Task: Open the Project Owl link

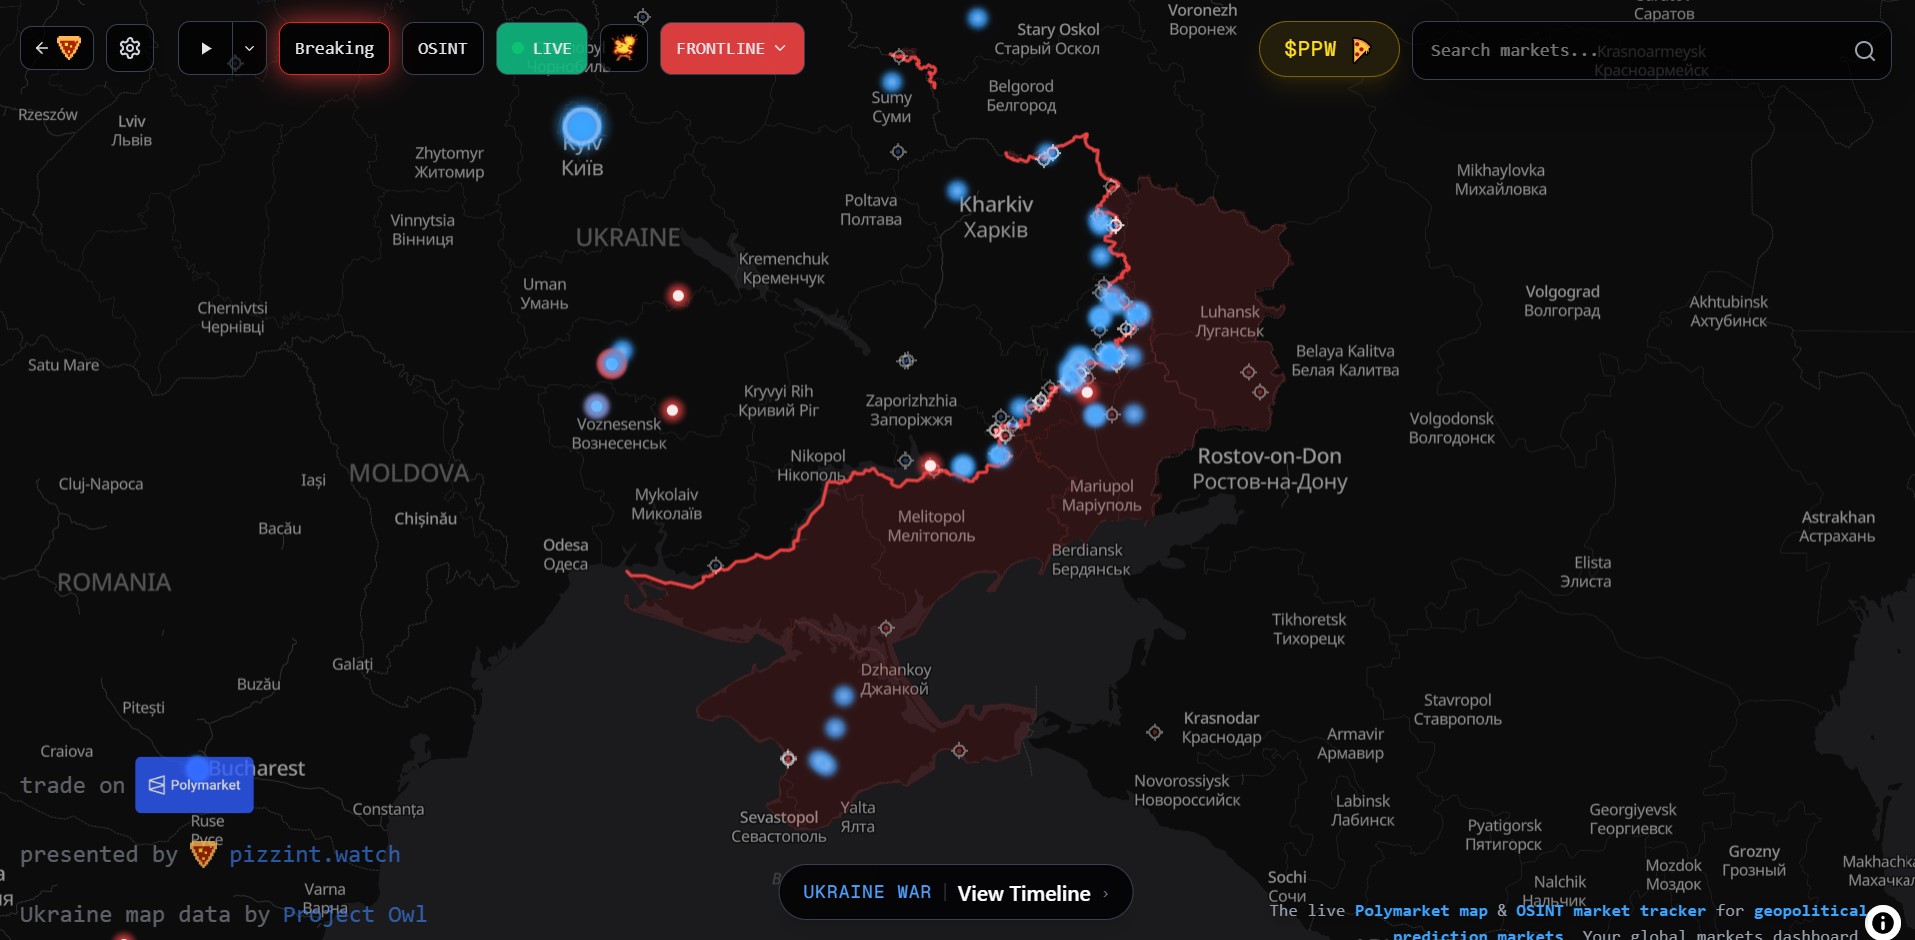Action: 354,914
